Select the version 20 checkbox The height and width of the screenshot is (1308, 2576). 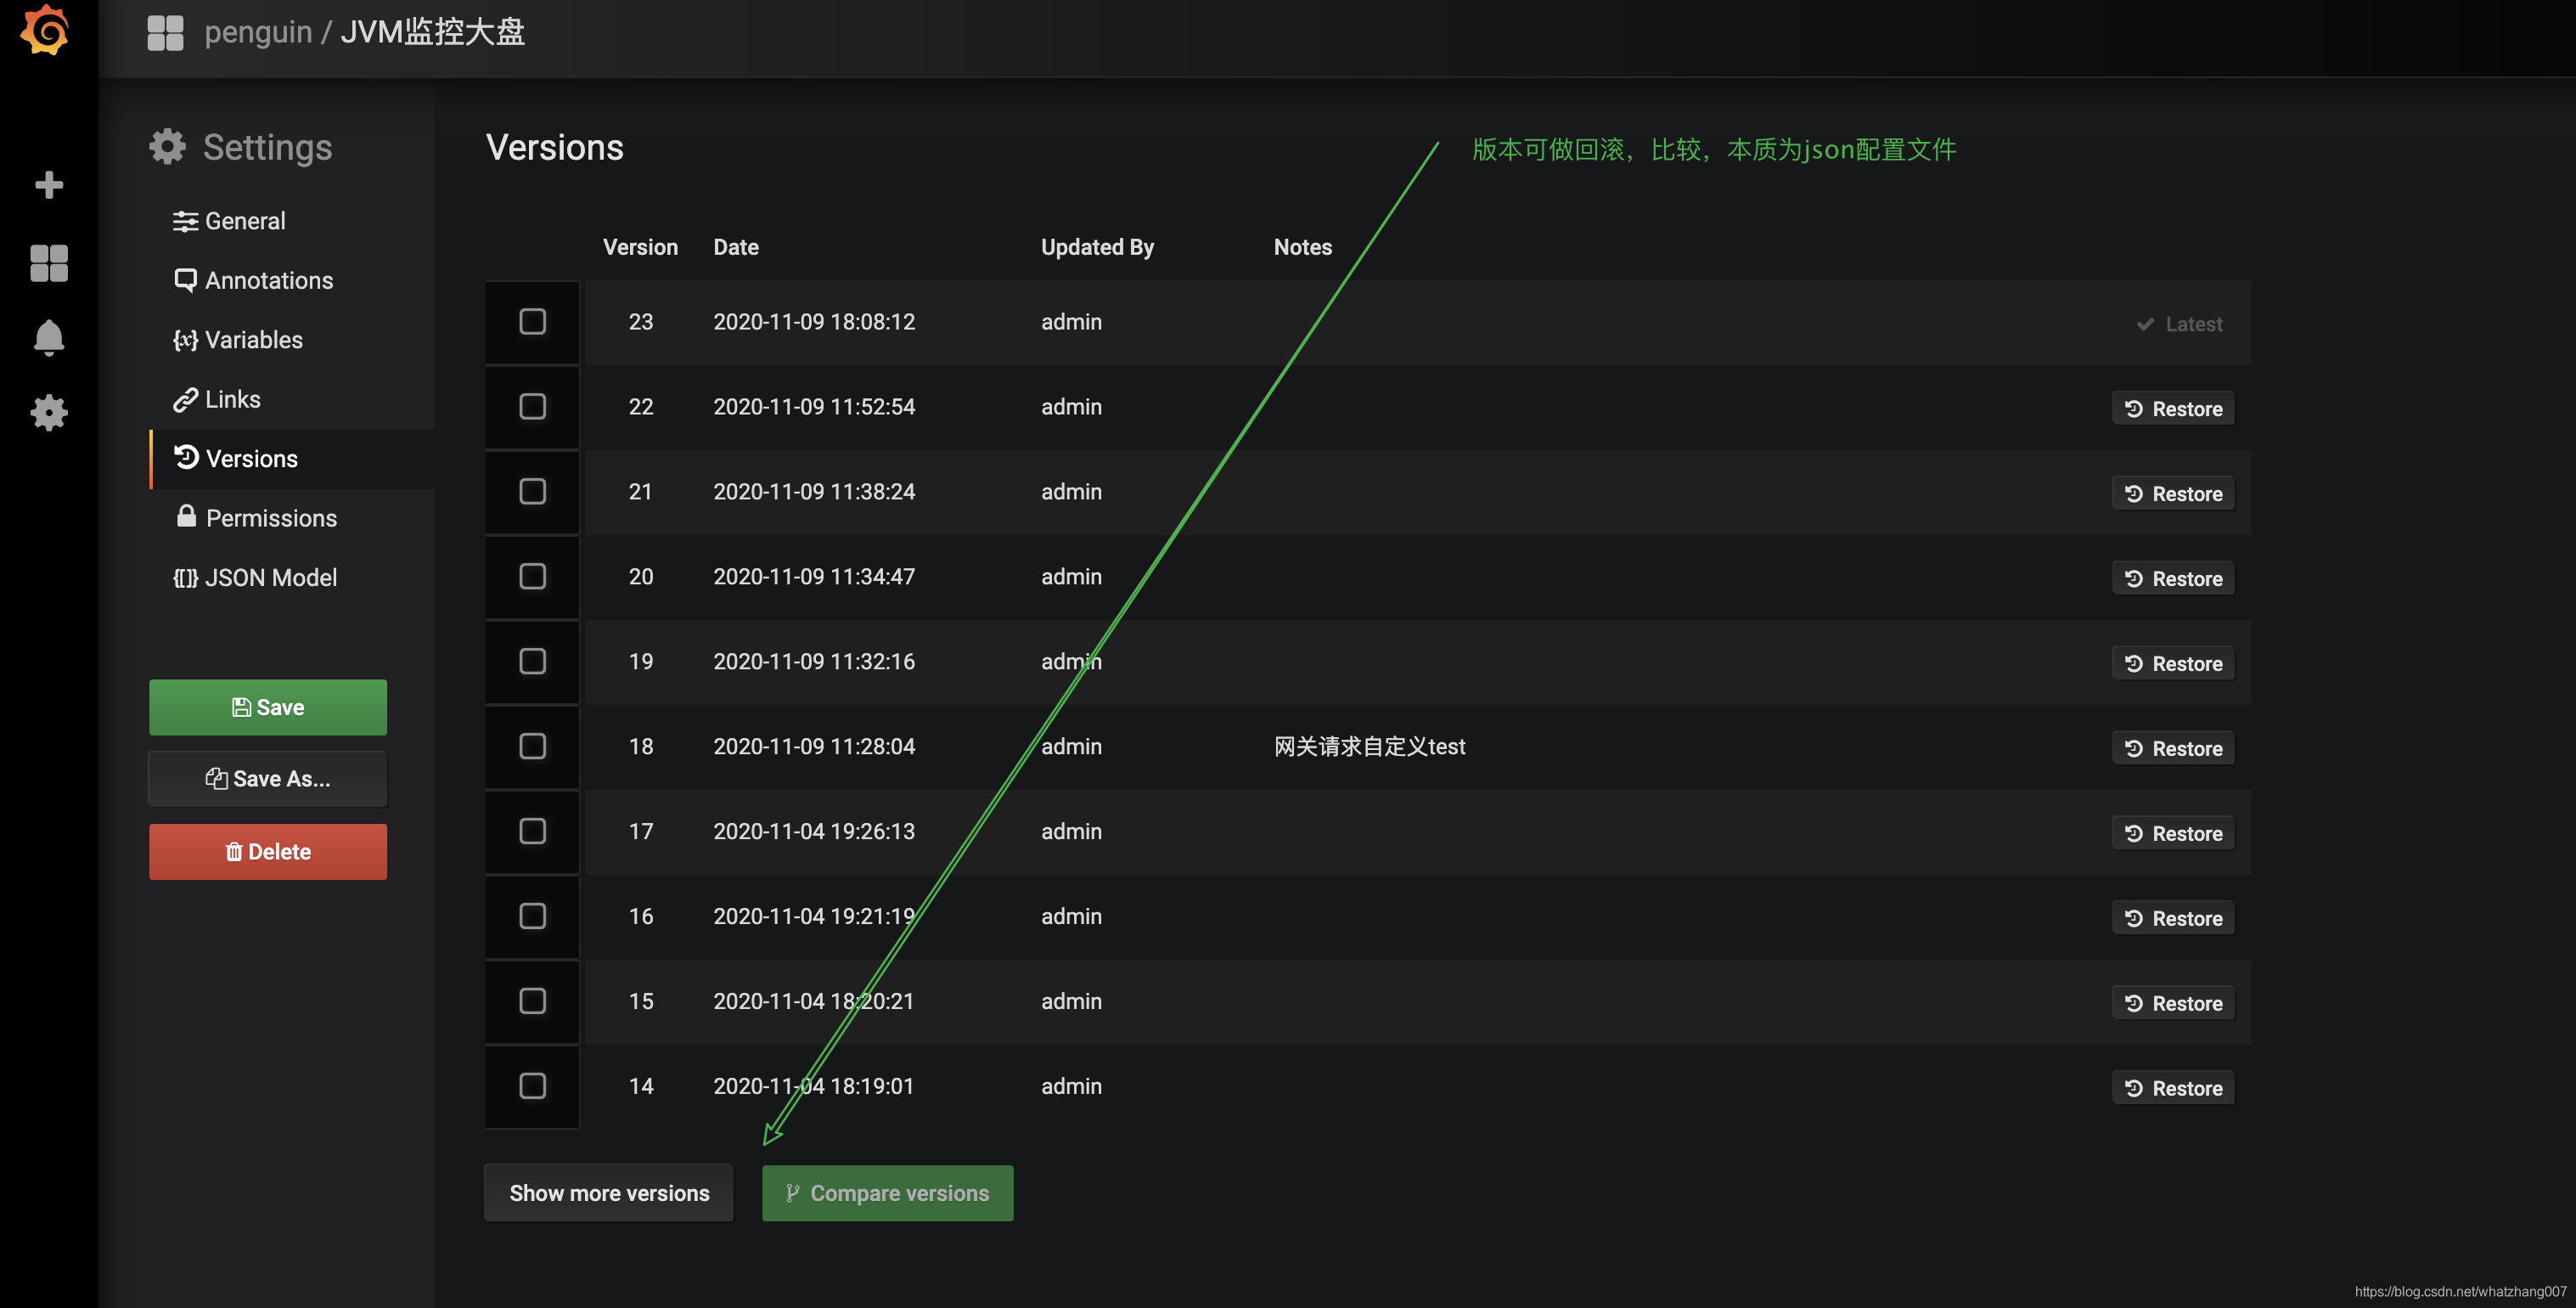(x=532, y=576)
